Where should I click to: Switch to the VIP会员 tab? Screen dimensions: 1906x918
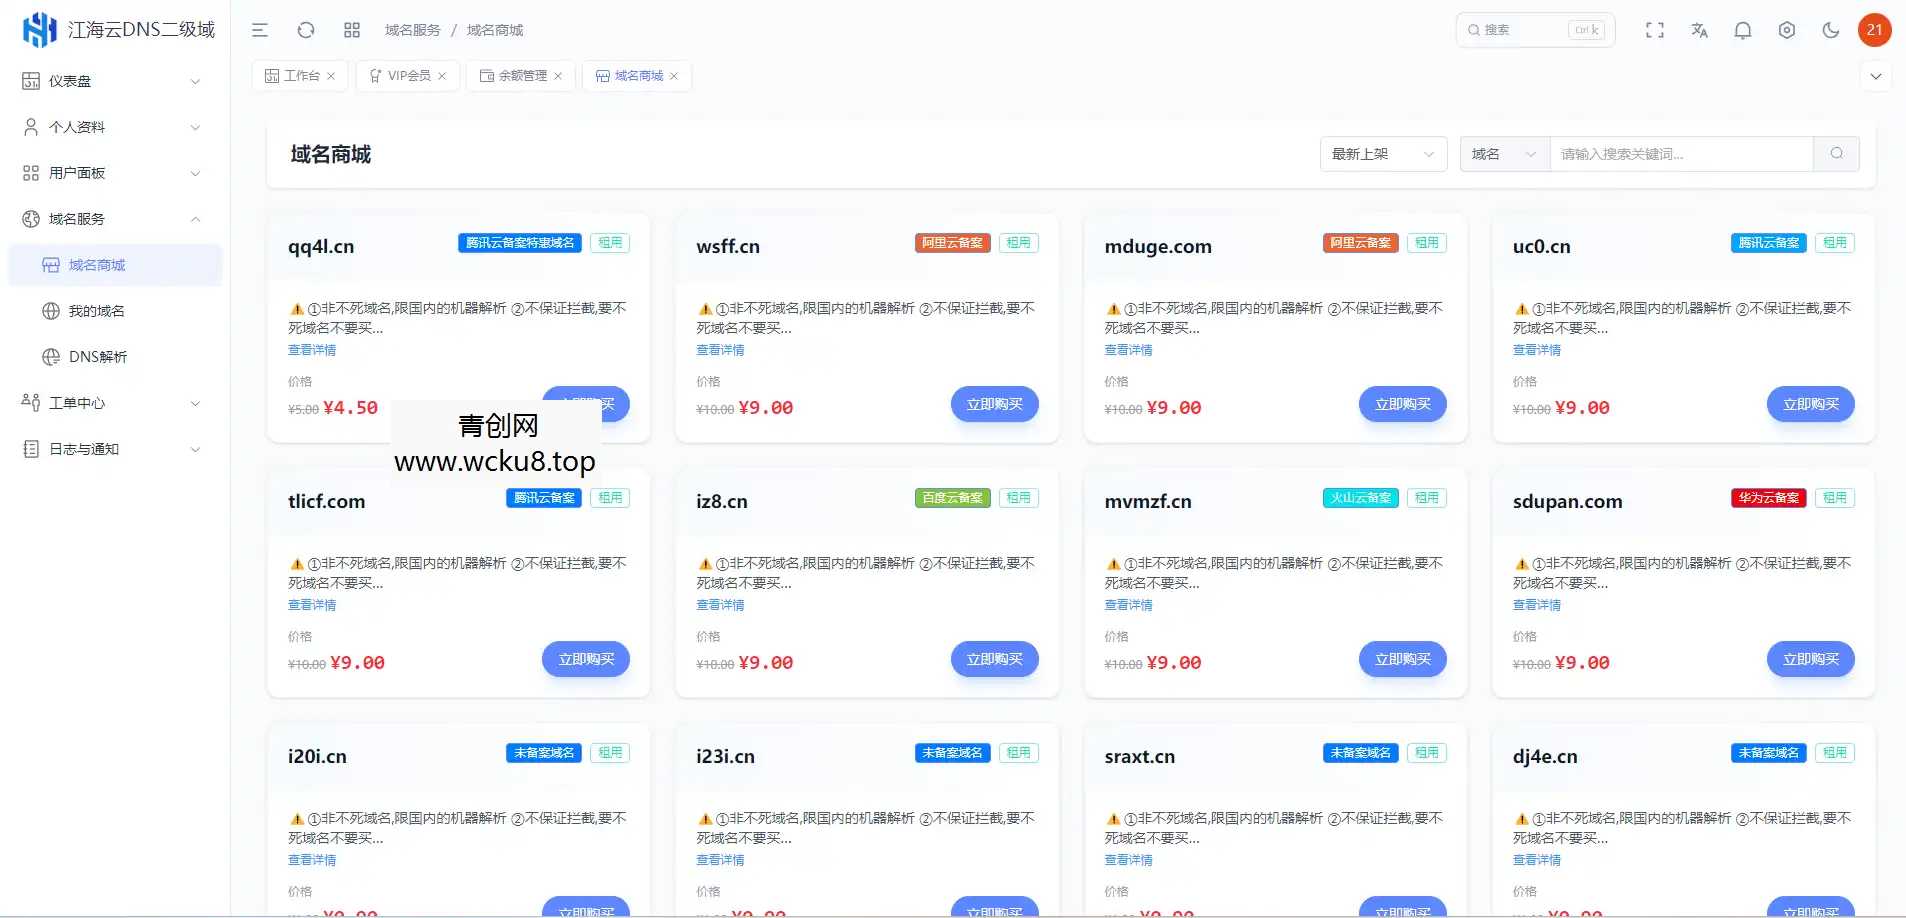click(406, 75)
